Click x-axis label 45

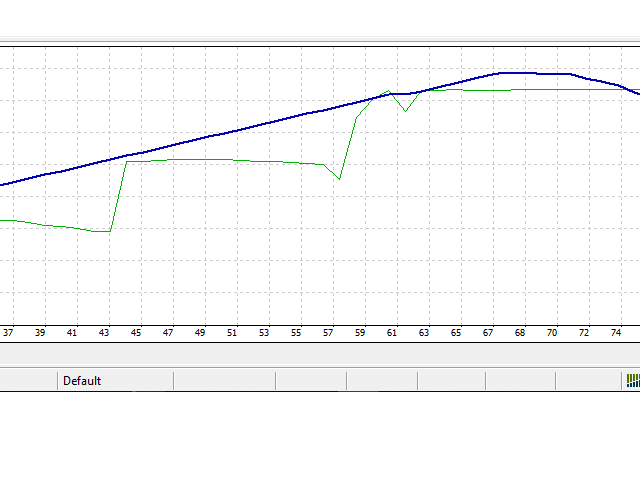point(136,333)
